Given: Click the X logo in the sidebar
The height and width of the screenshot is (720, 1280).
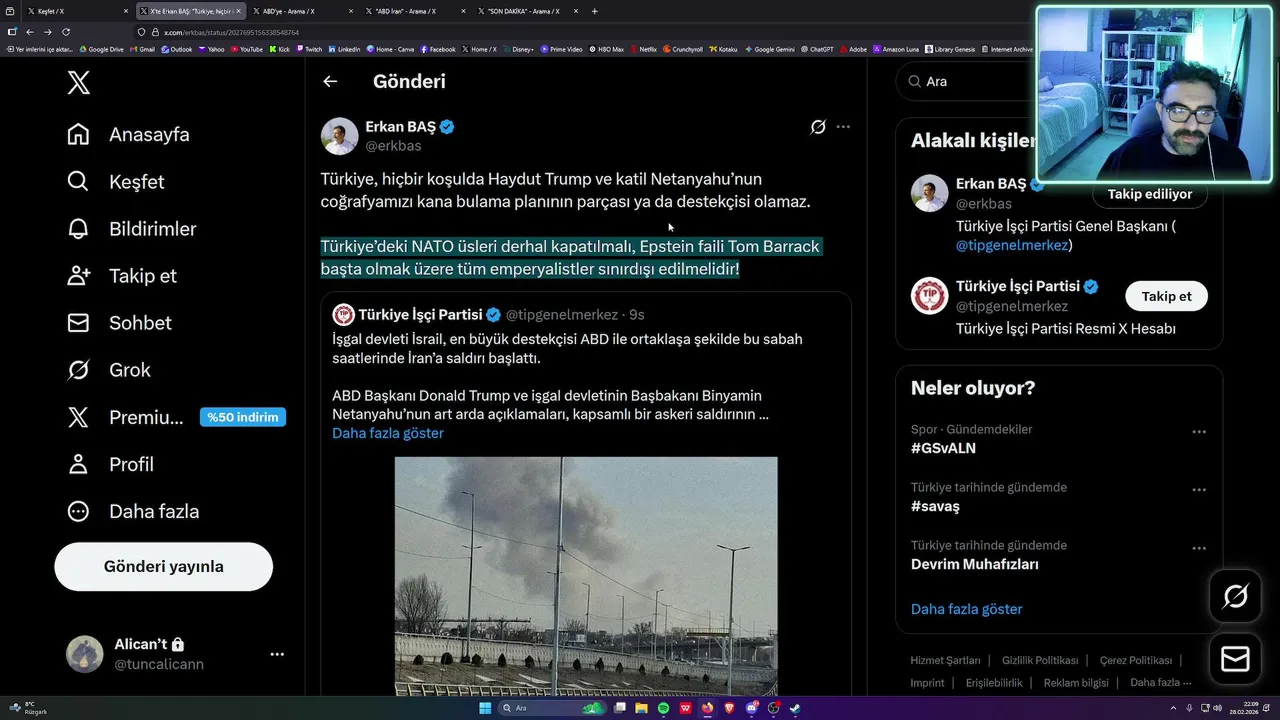Looking at the screenshot, I should [78, 82].
